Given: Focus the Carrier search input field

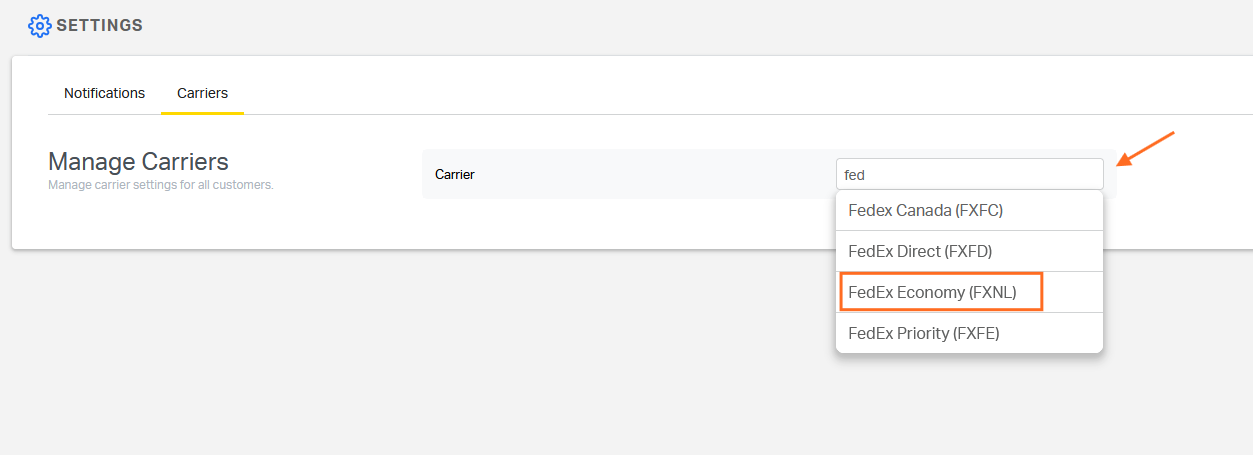Looking at the screenshot, I should [970, 174].
